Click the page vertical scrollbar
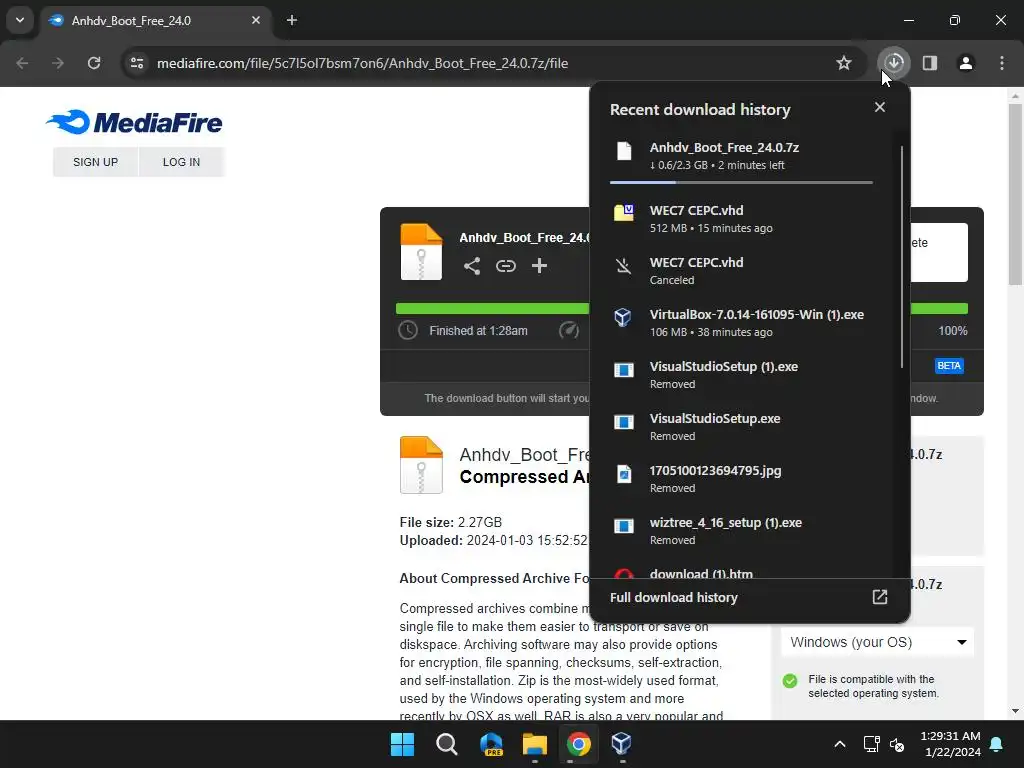This screenshot has height=768, width=1024. coord(1015,194)
